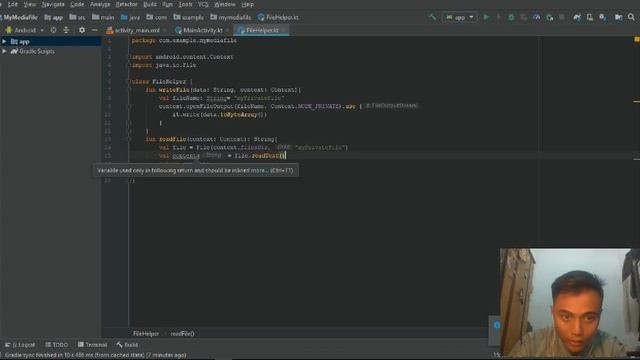This screenshot has width=640, height=360.
Task: Open the Window menu
Action: 225,4
